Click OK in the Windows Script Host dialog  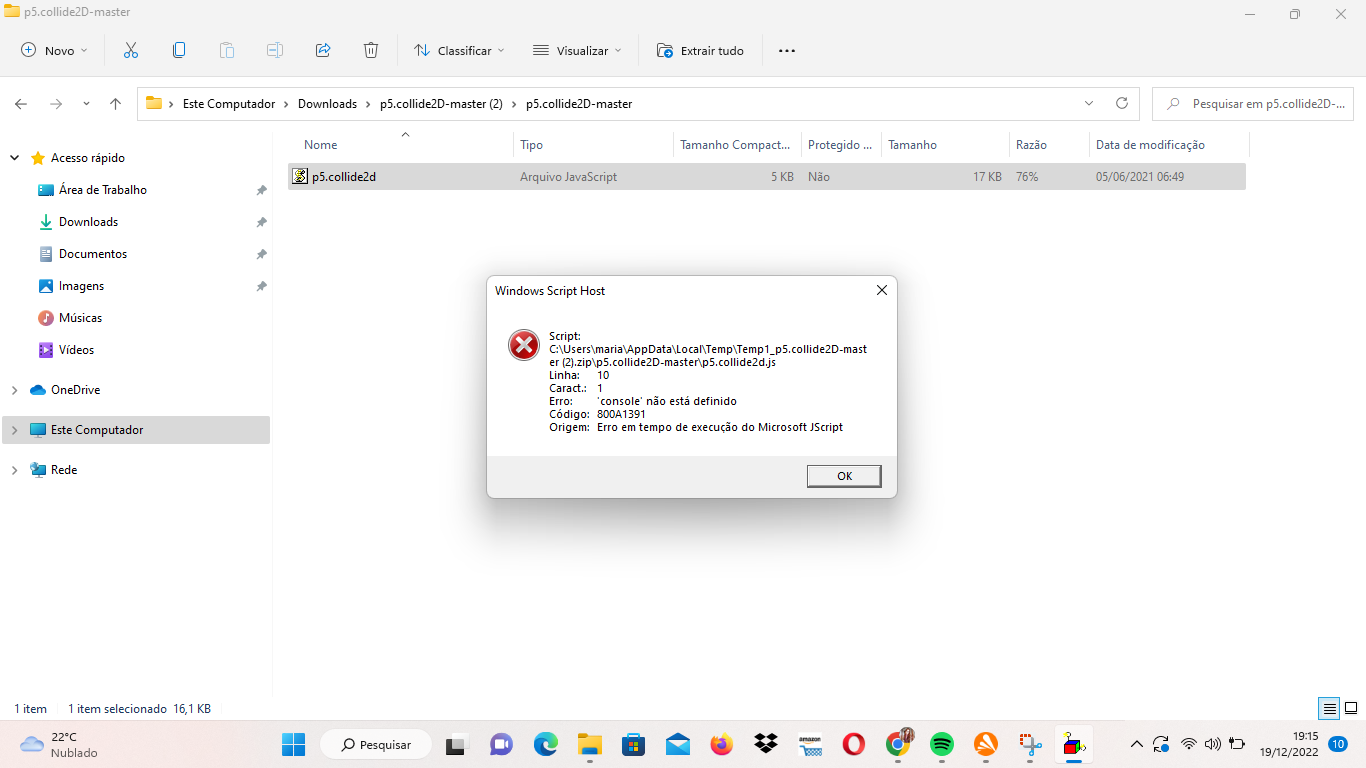(844, 476)
